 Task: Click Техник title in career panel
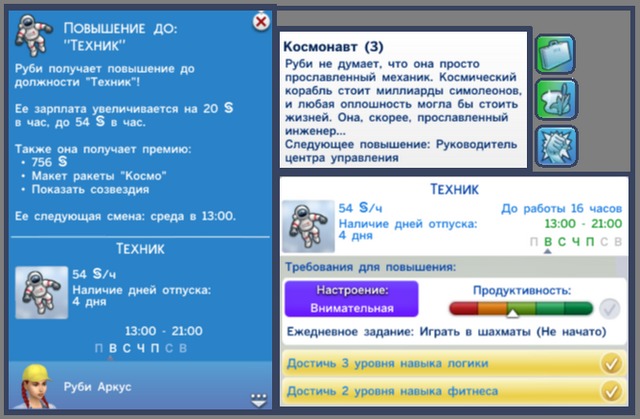[x=454, y=189]
